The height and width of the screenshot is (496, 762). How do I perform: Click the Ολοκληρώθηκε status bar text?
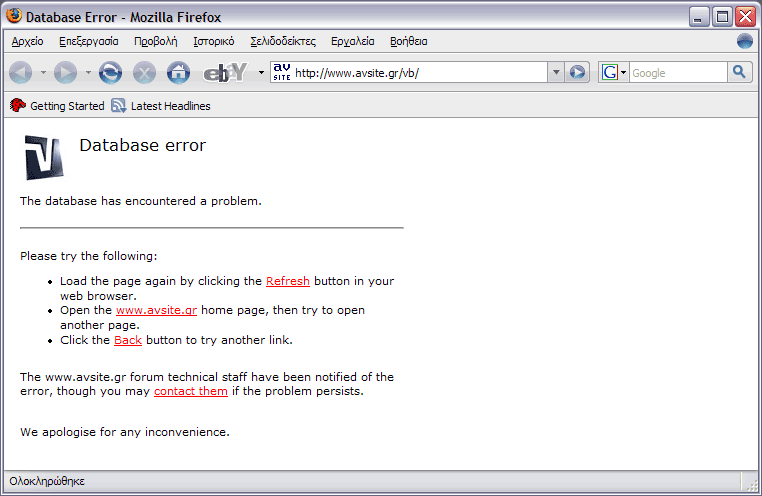point(47,481)
